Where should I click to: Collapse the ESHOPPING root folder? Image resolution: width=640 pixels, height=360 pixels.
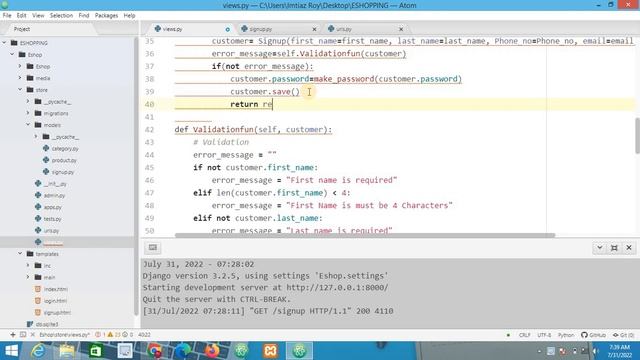click(x=4, y=42)
